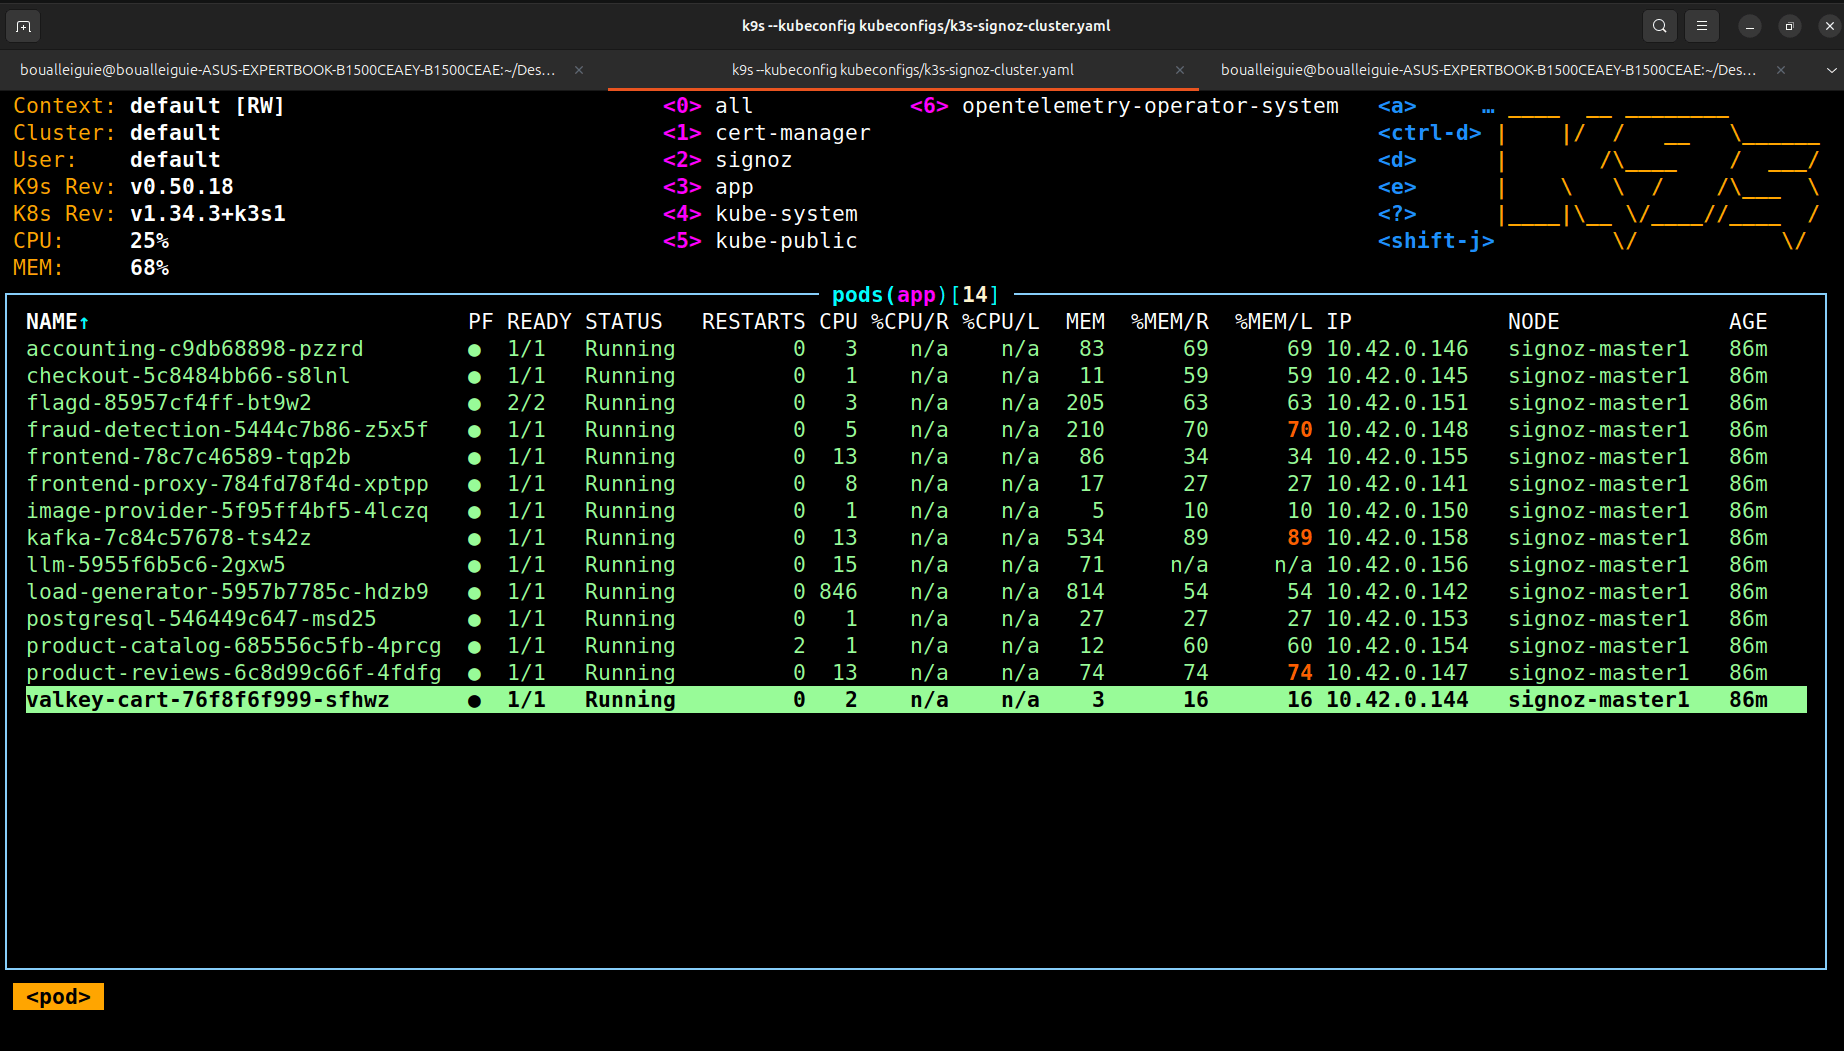
Task: Select the cert-manager namespace shortcut
Action: point(767,133)
